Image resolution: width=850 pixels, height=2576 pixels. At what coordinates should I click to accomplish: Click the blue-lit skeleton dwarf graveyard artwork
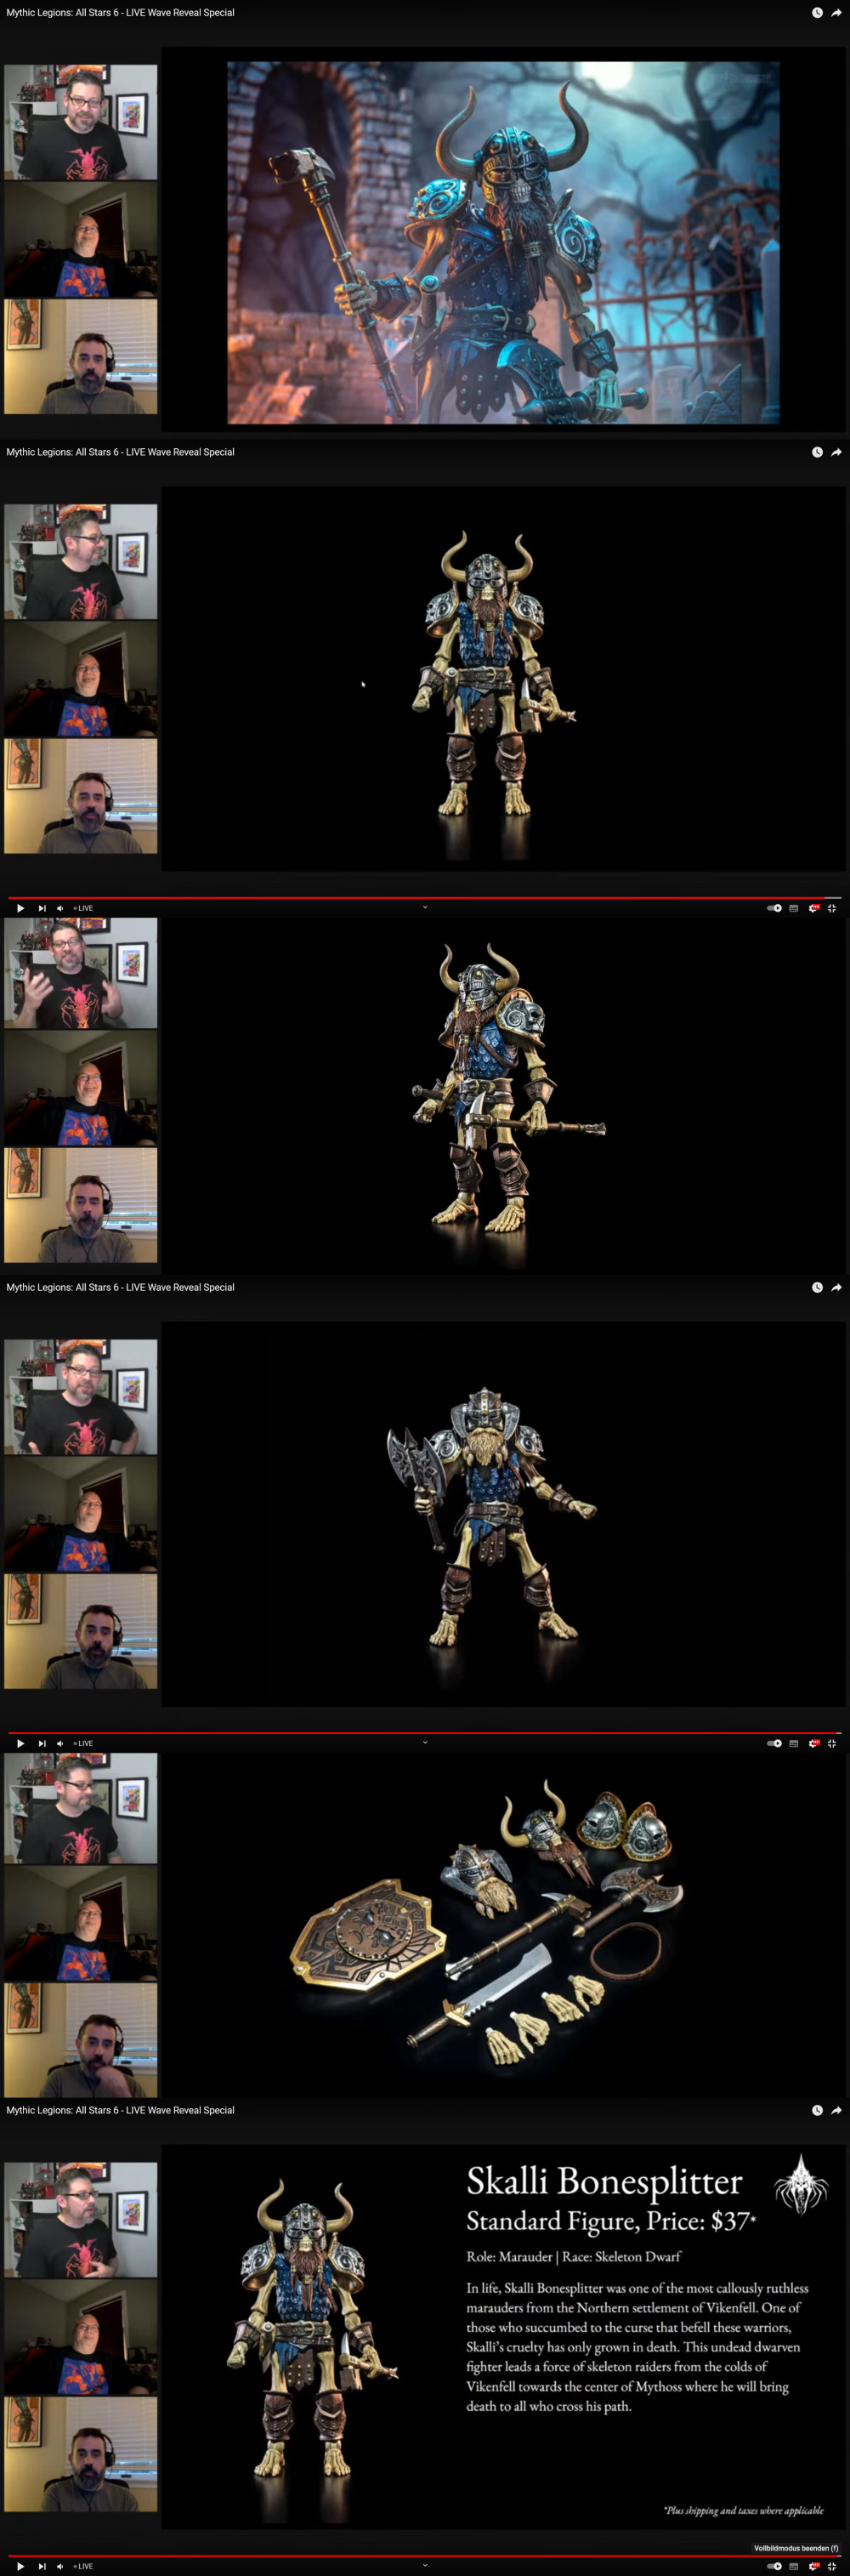click(503, 243)
